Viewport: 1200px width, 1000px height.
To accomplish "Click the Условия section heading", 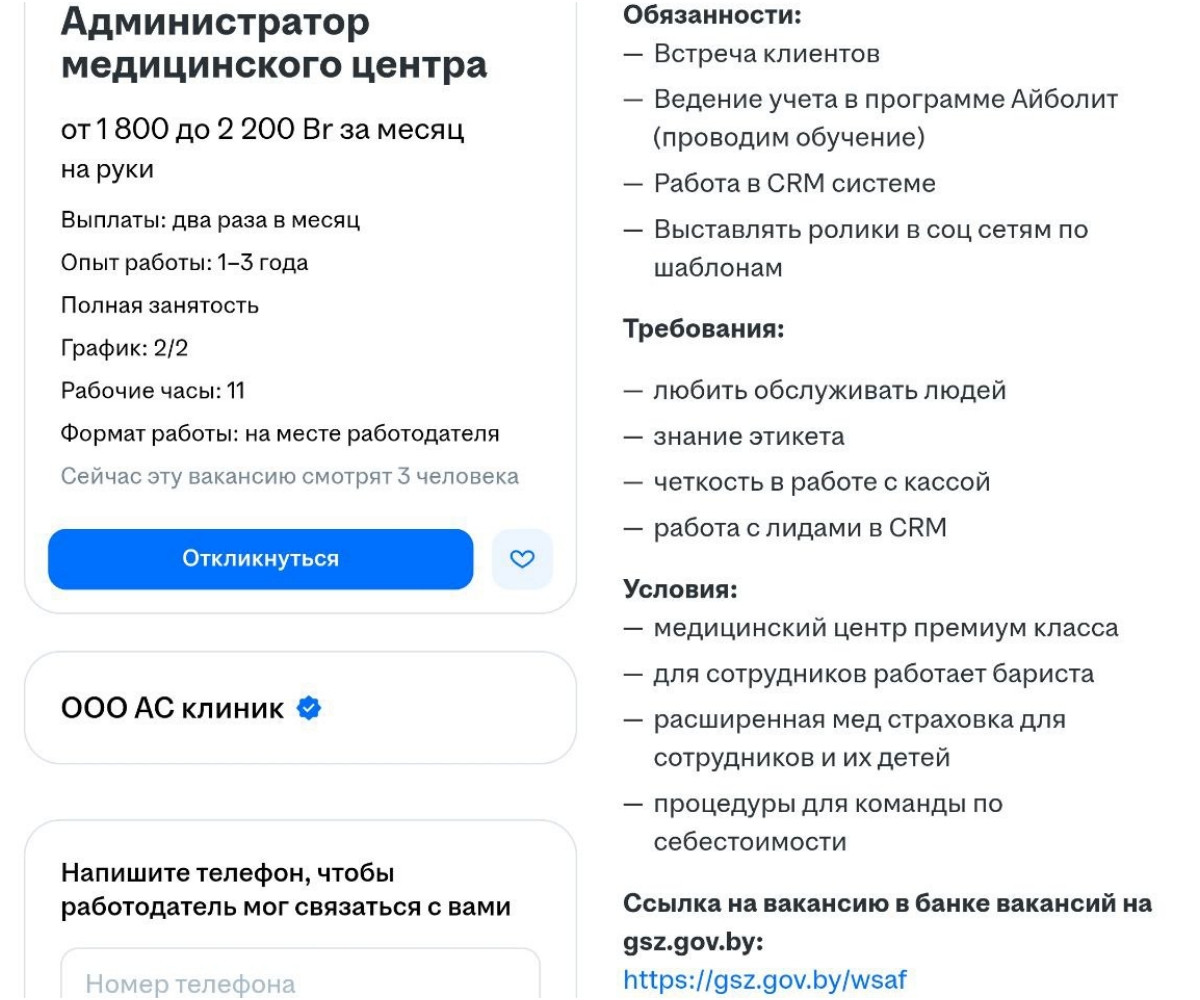I will click(x=680, y=590).
